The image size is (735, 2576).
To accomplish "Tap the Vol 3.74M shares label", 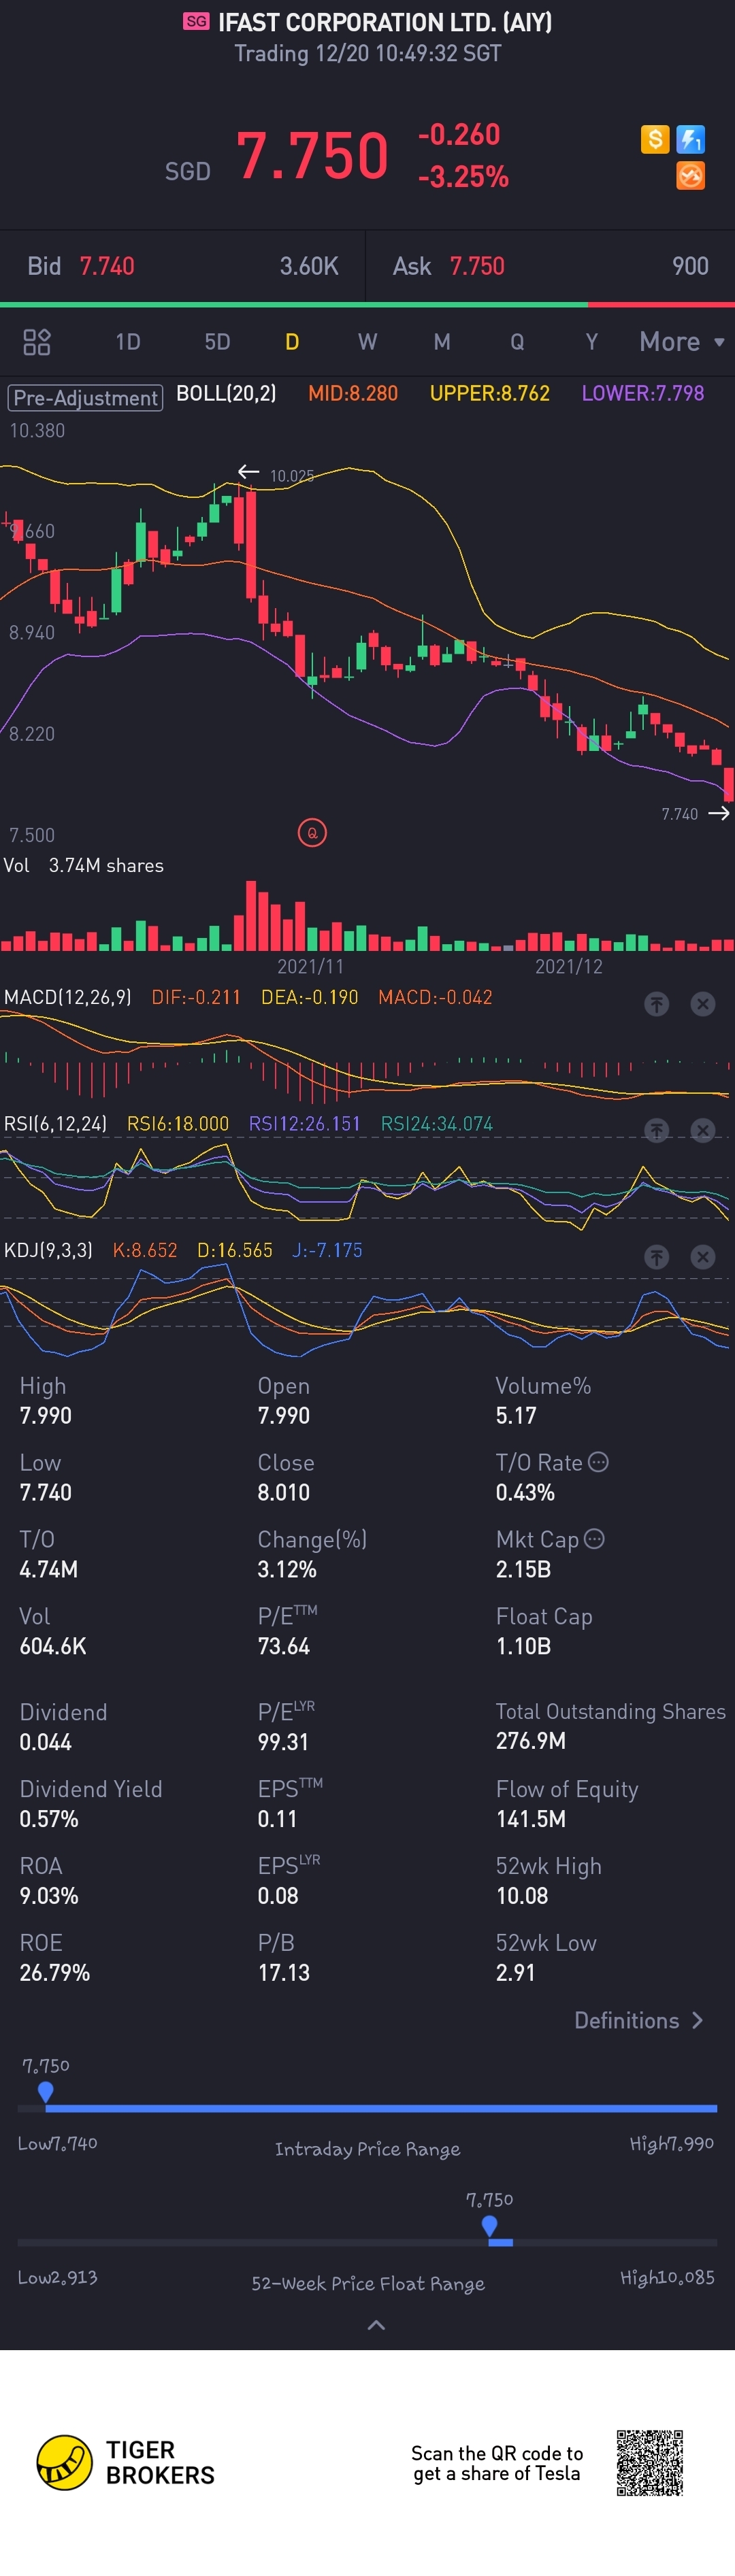I will coord(84,865).
